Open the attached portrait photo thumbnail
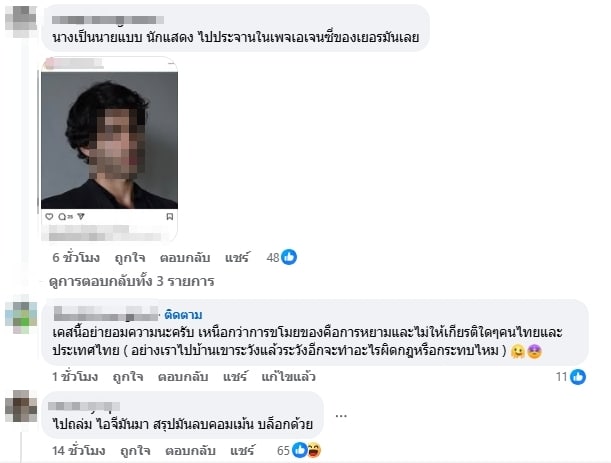The width and height of the screenshot is (611, 463). [x=109, y=140]
